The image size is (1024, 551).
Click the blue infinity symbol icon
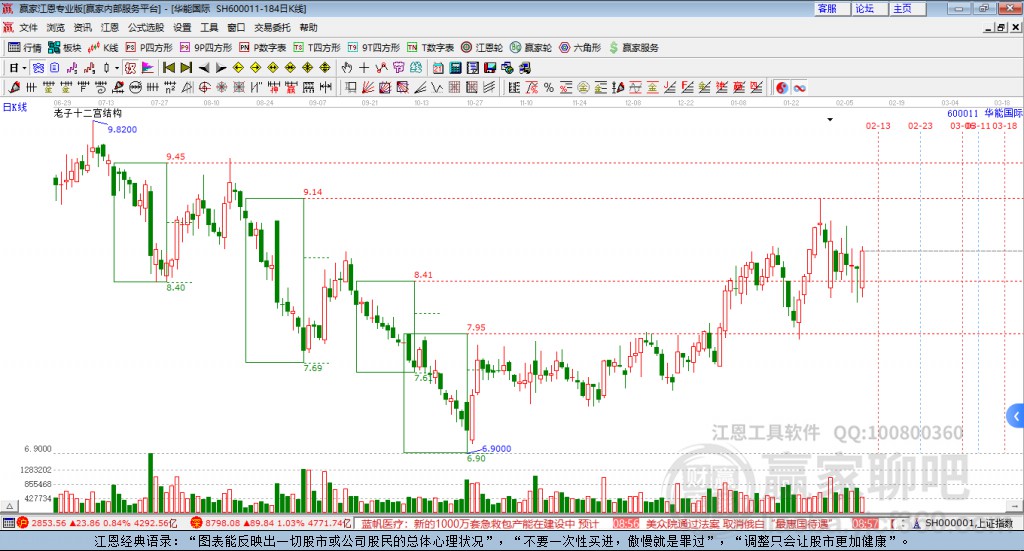(799, 87)
